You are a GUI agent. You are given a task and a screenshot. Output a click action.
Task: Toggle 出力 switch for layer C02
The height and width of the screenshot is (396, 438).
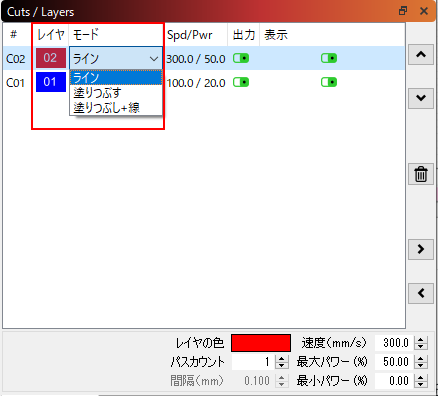point(241,58)
